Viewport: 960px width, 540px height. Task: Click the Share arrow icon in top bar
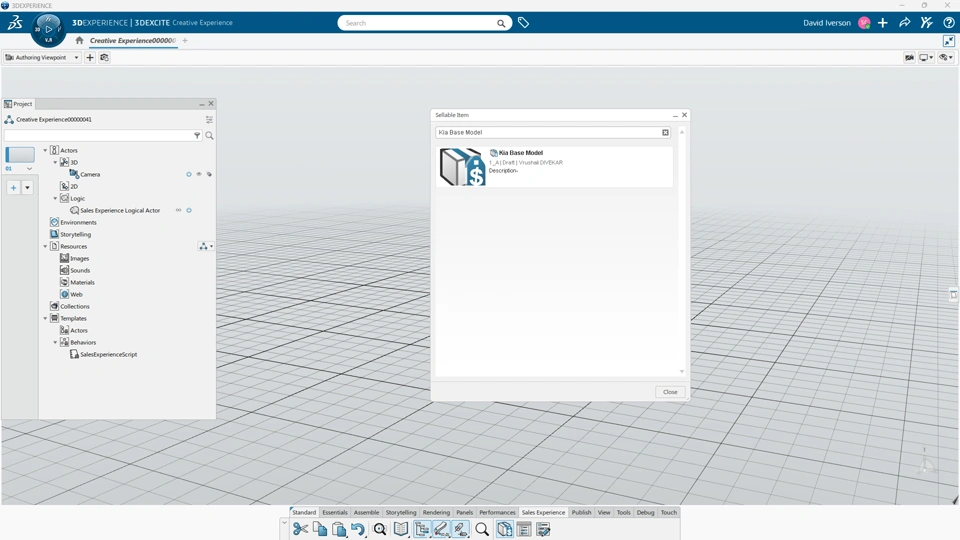pyautogui.click(x=905, y=23)
